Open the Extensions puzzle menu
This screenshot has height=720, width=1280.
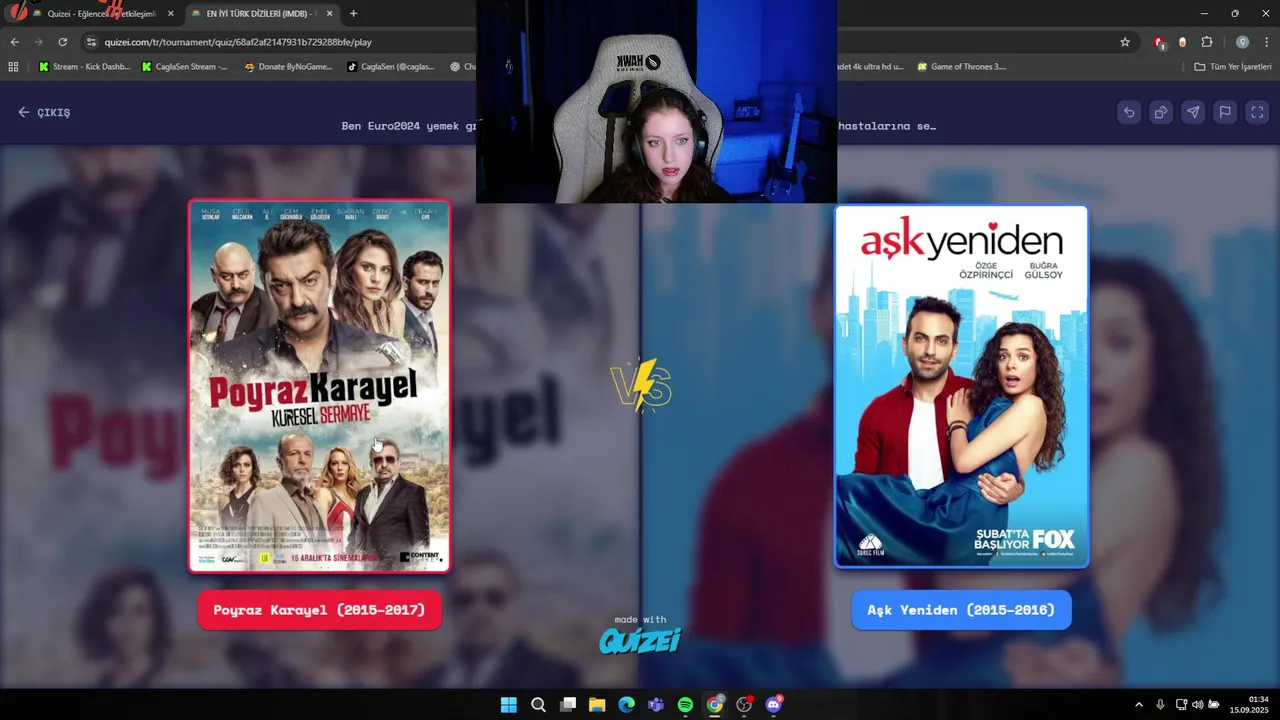(x=1207, y=42)
